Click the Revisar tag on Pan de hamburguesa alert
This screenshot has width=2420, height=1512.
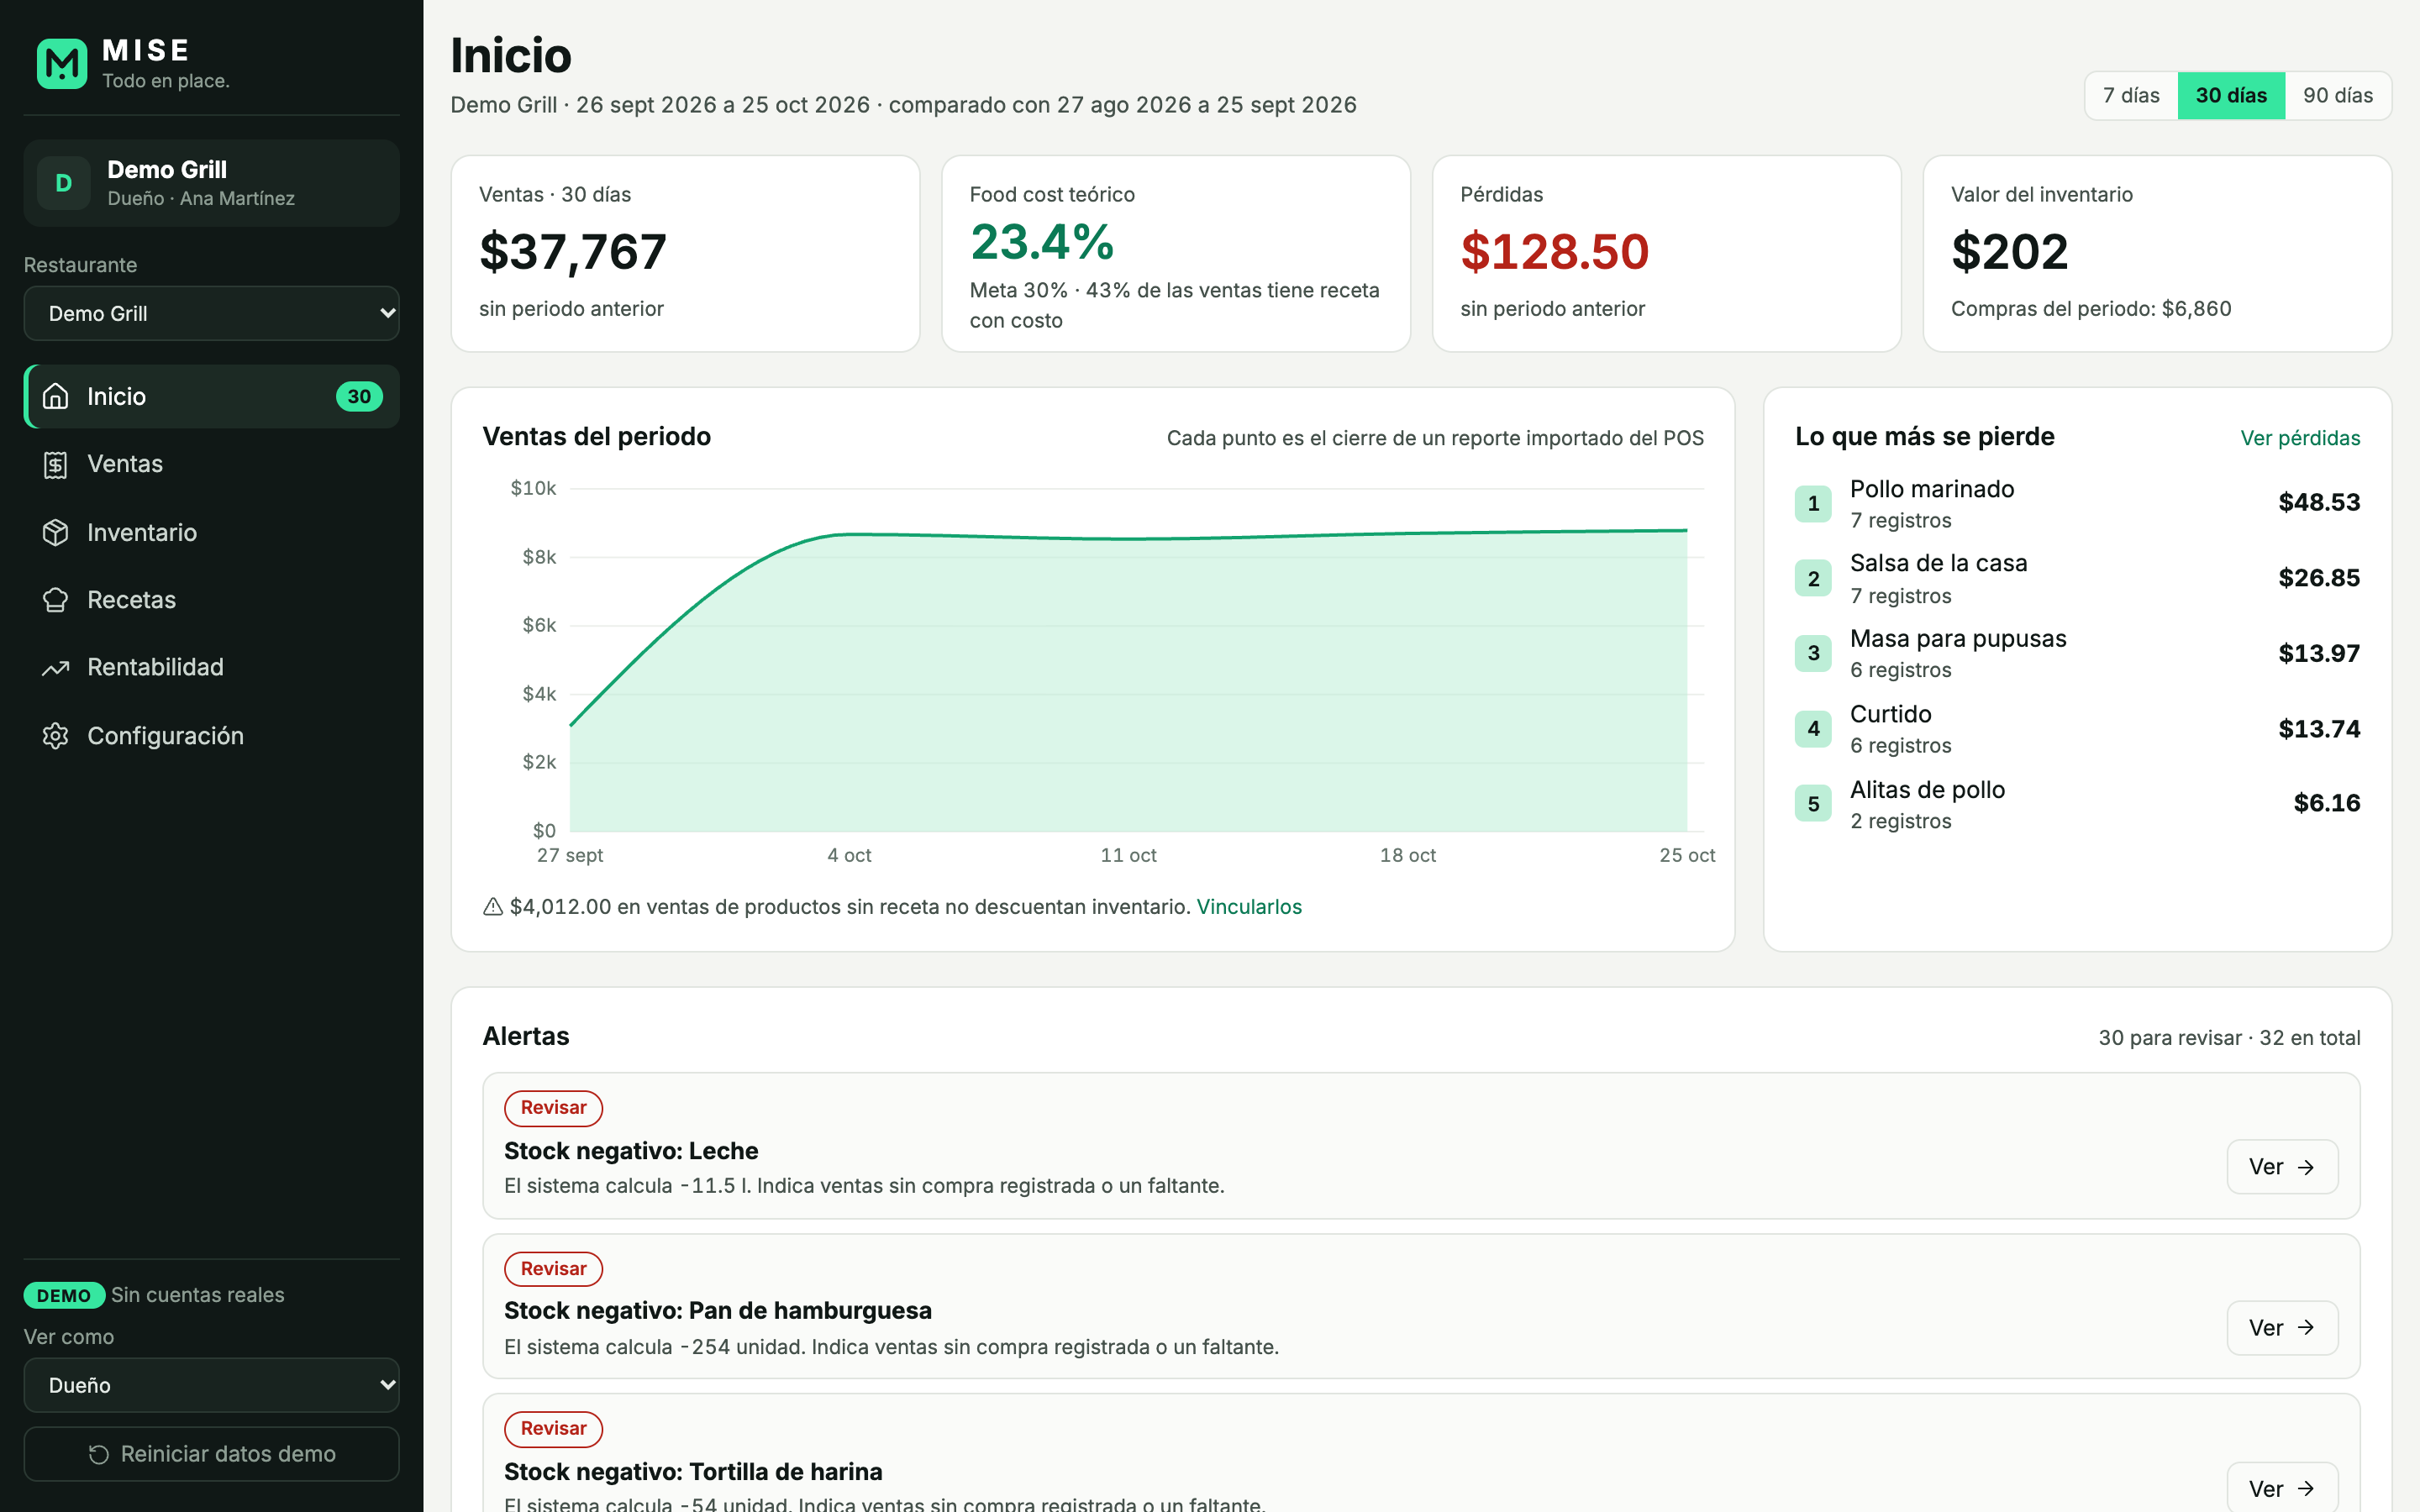tap(553, 1269)
